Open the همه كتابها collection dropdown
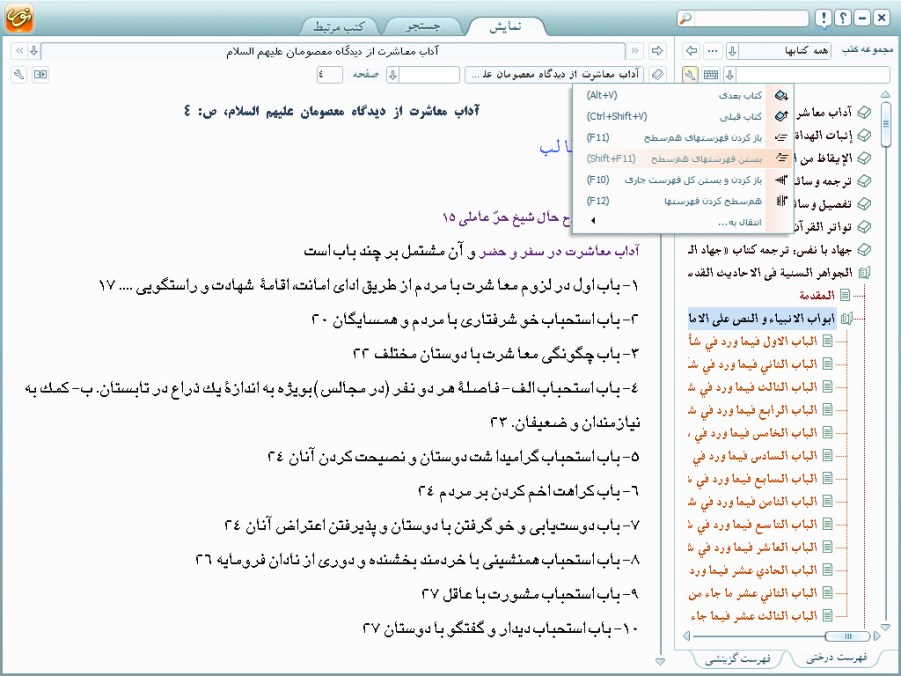The image size is (901, 676). 732,51
